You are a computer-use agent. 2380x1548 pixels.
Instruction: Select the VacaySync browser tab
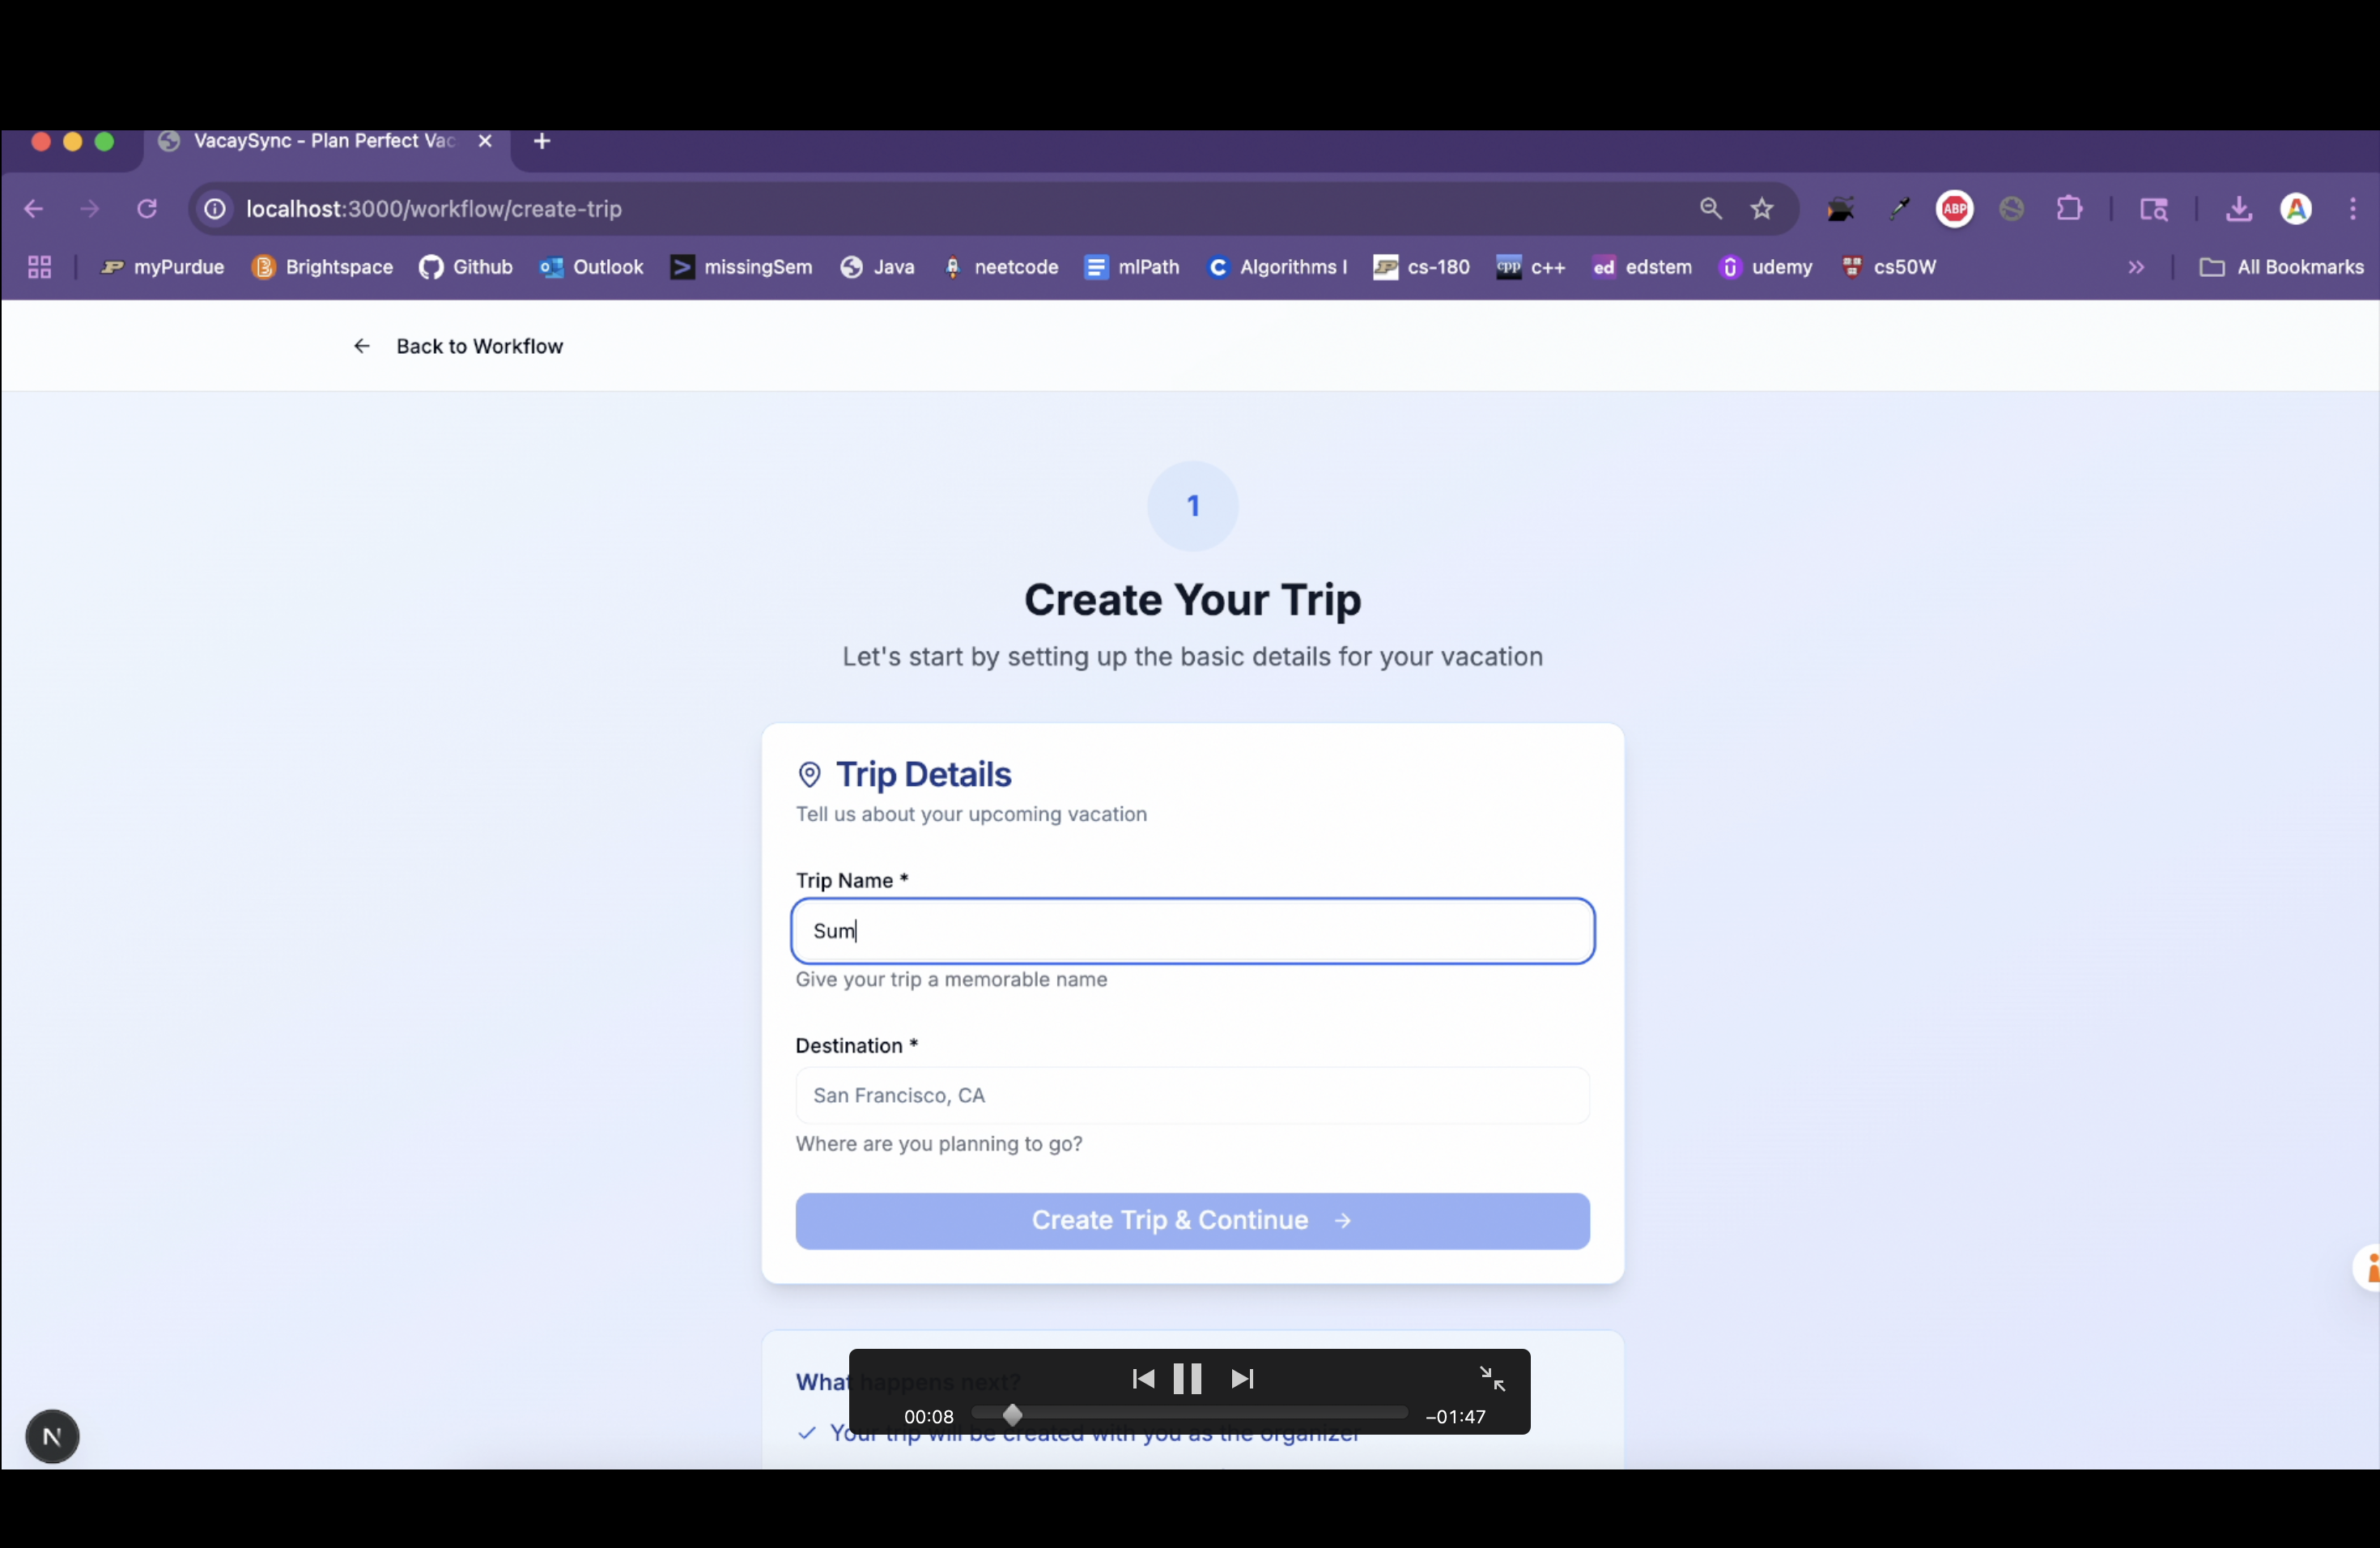[x=323, y=141]
